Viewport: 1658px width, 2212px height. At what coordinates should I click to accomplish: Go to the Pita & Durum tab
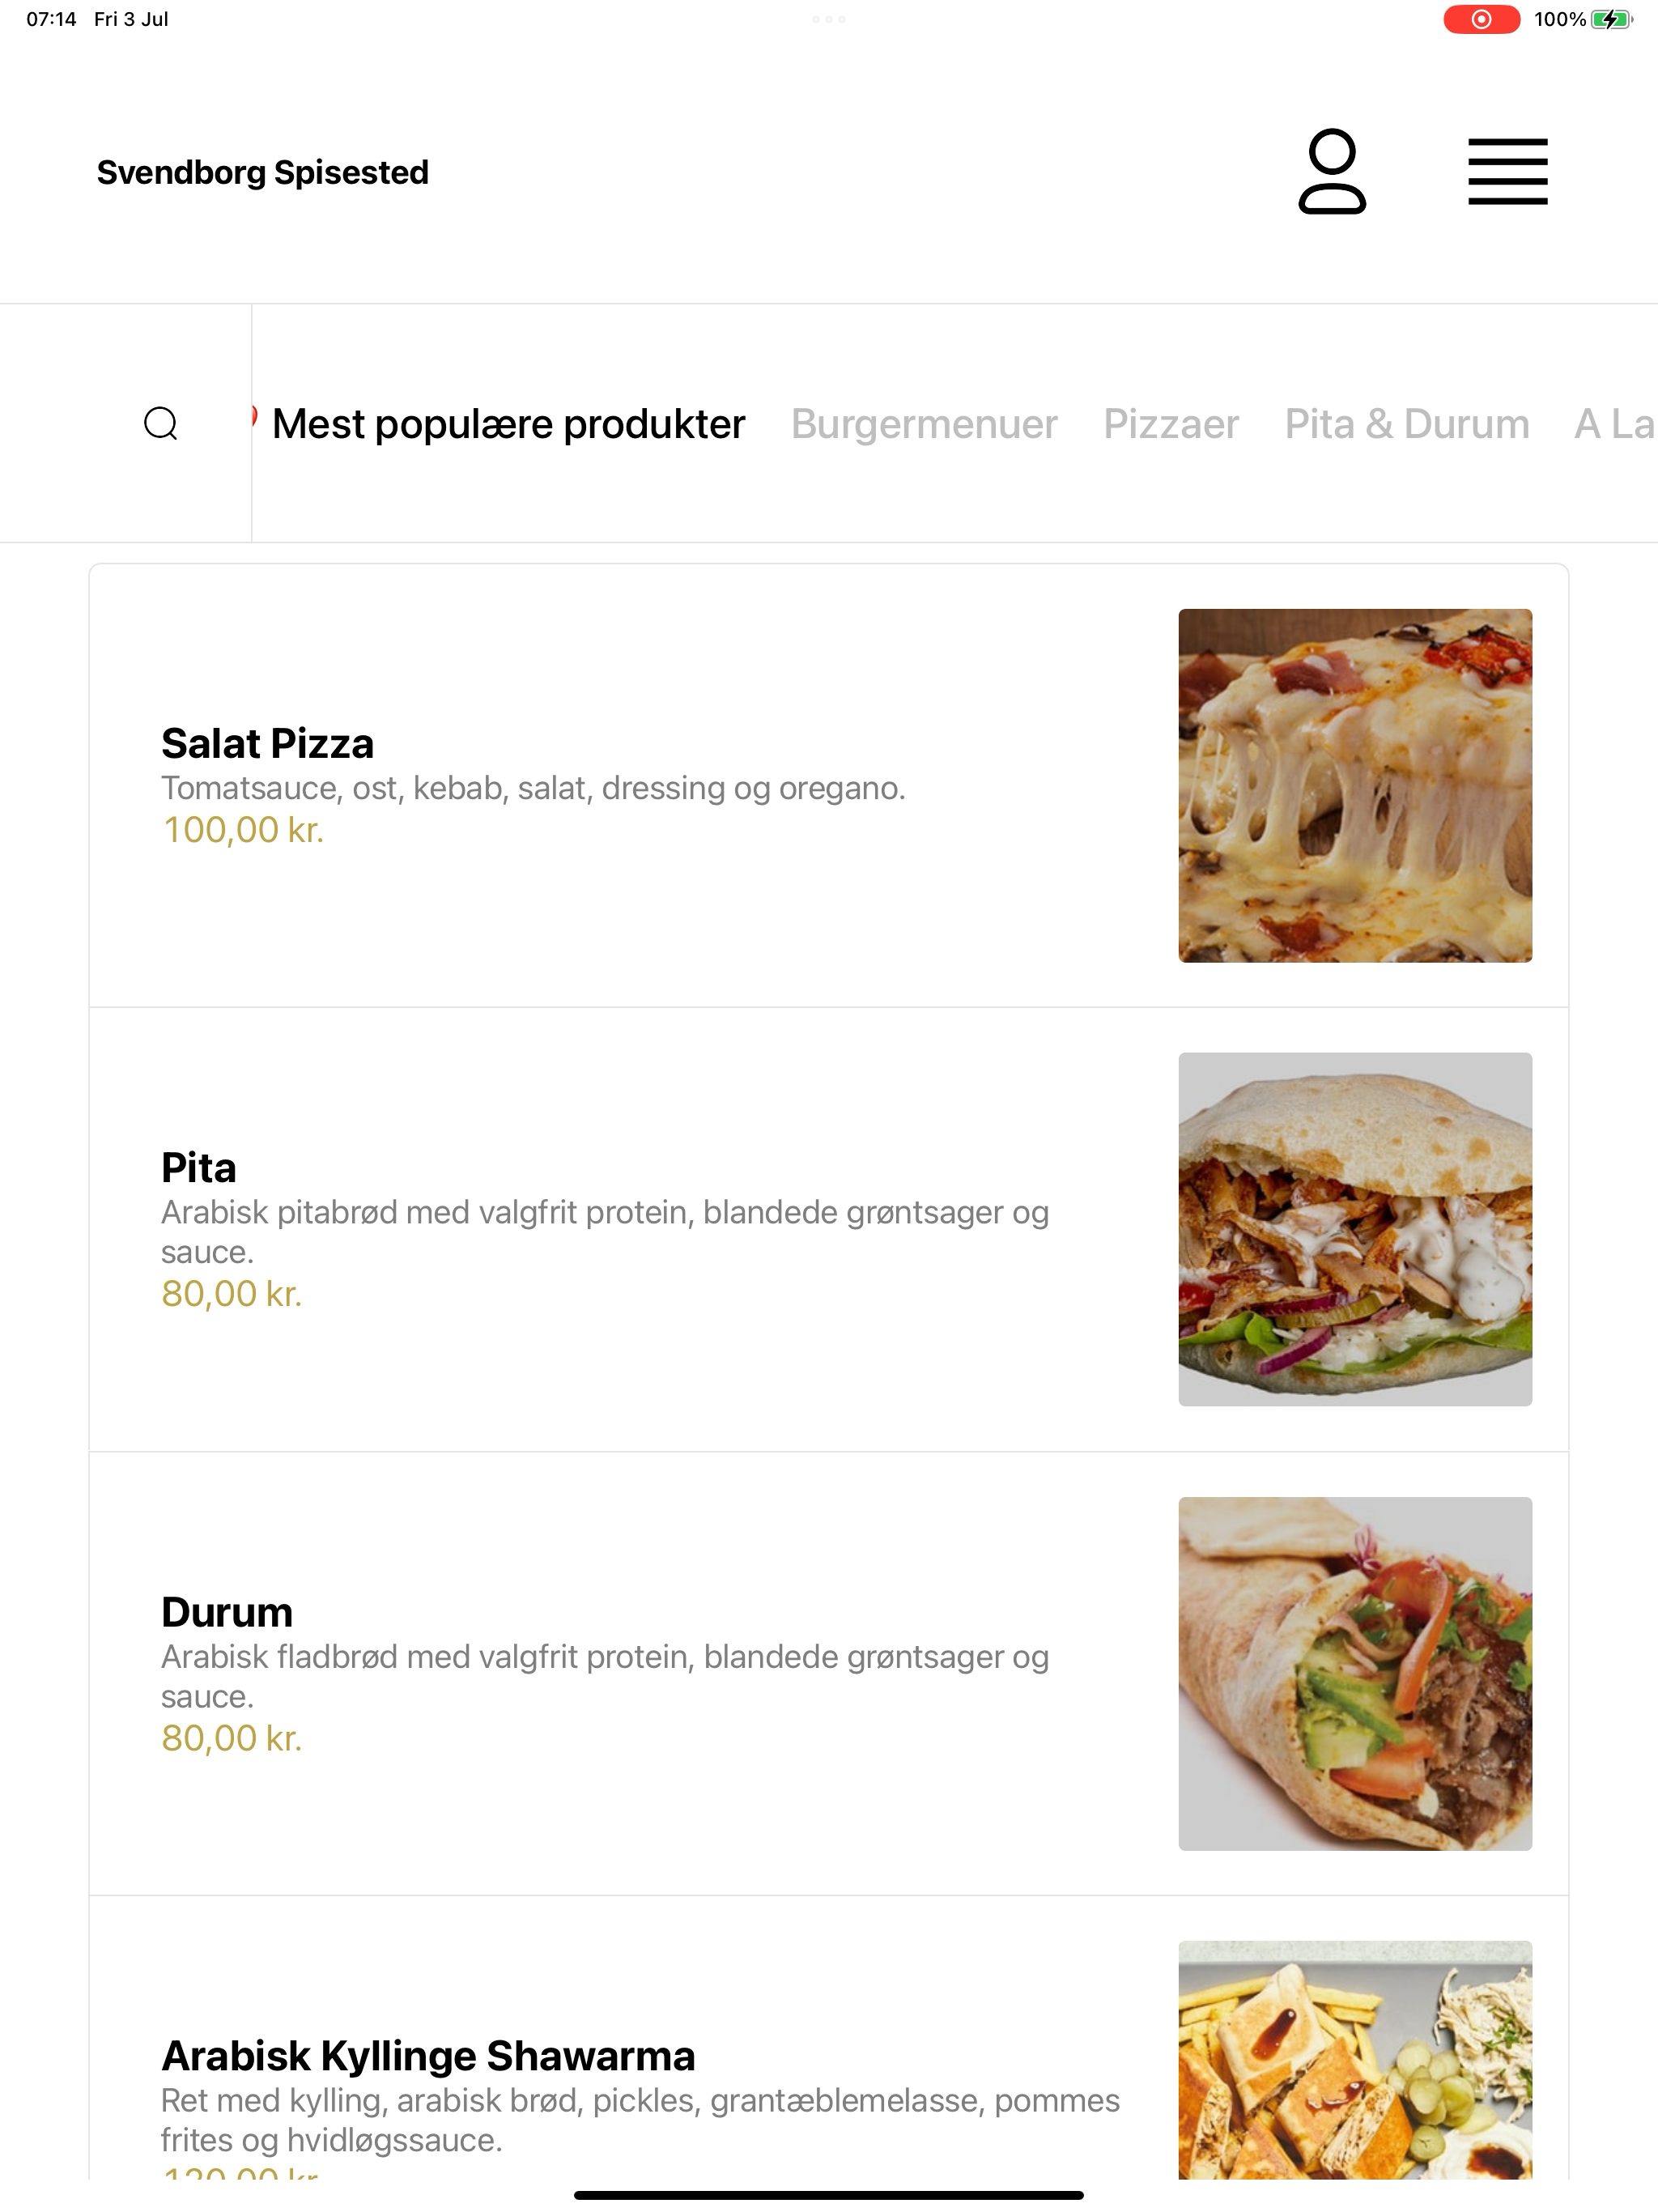(x=1407, y=424)
